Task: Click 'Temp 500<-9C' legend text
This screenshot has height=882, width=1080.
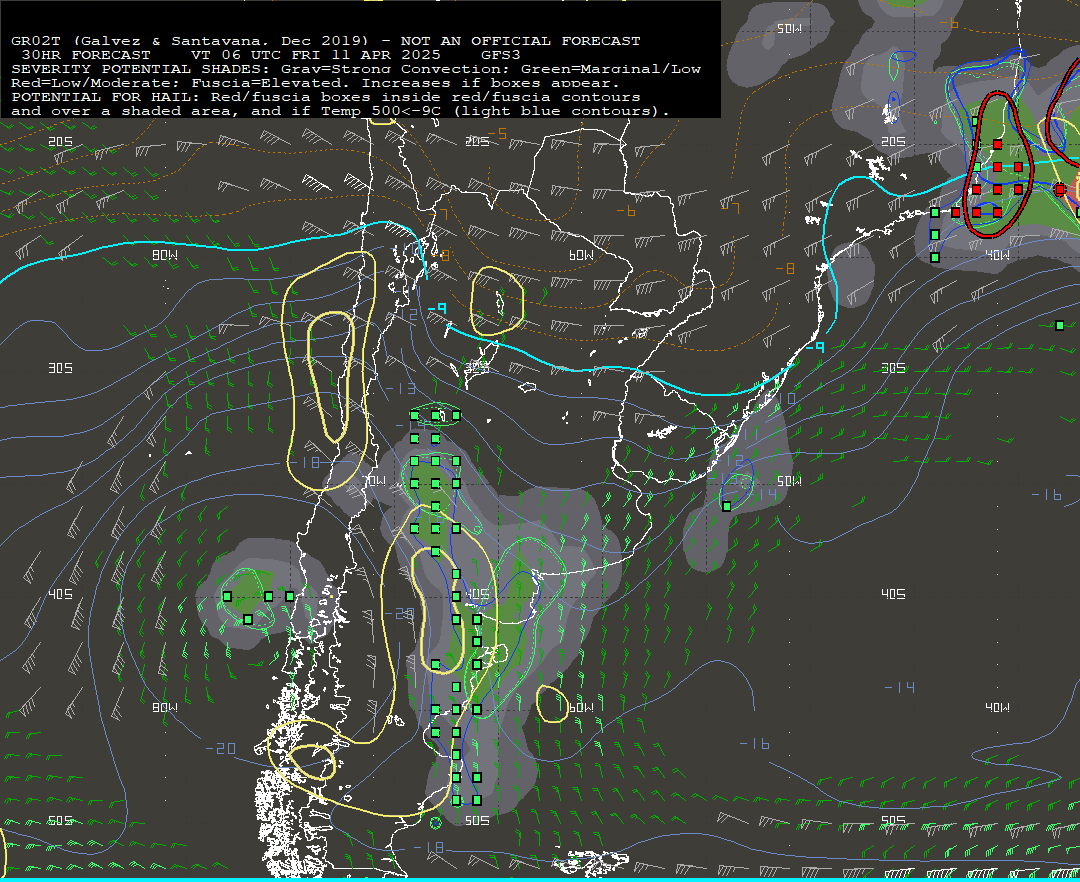Action: [380, 111]
